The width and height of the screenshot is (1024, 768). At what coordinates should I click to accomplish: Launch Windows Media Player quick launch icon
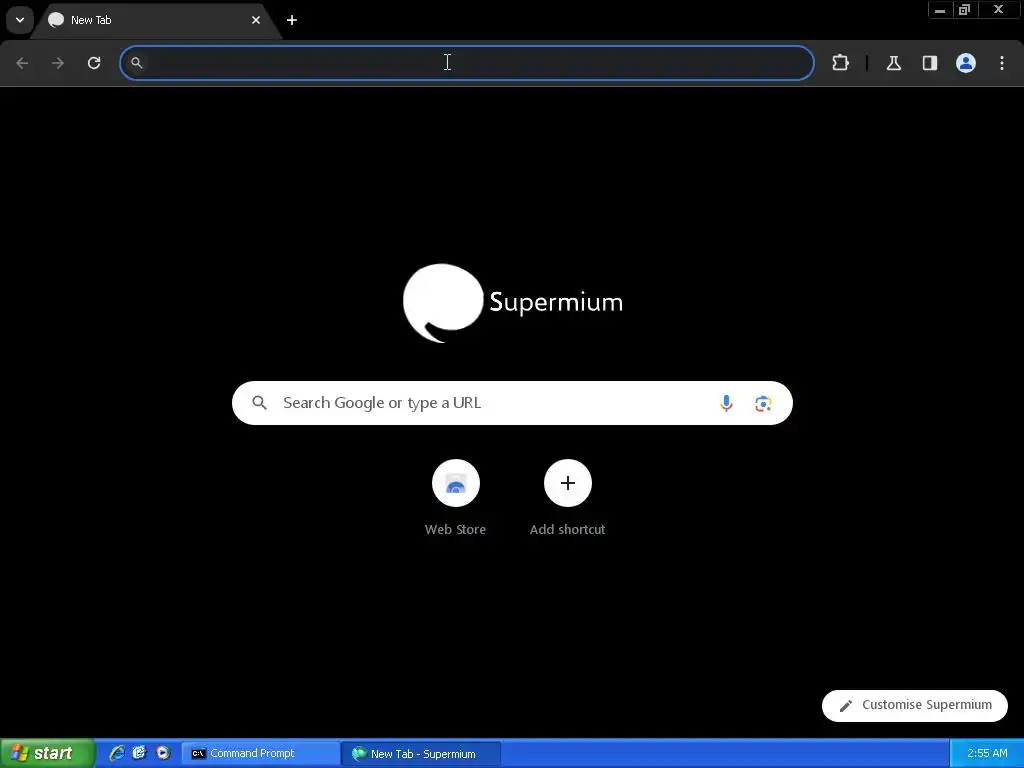[163, 753]
